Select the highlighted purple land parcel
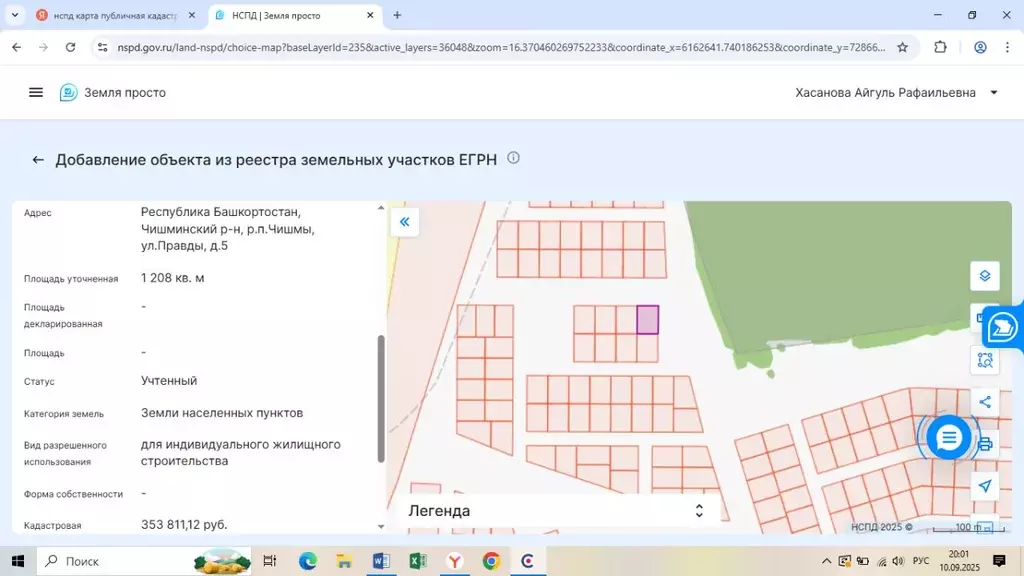 pyautogui.click(x=648, y=319)
